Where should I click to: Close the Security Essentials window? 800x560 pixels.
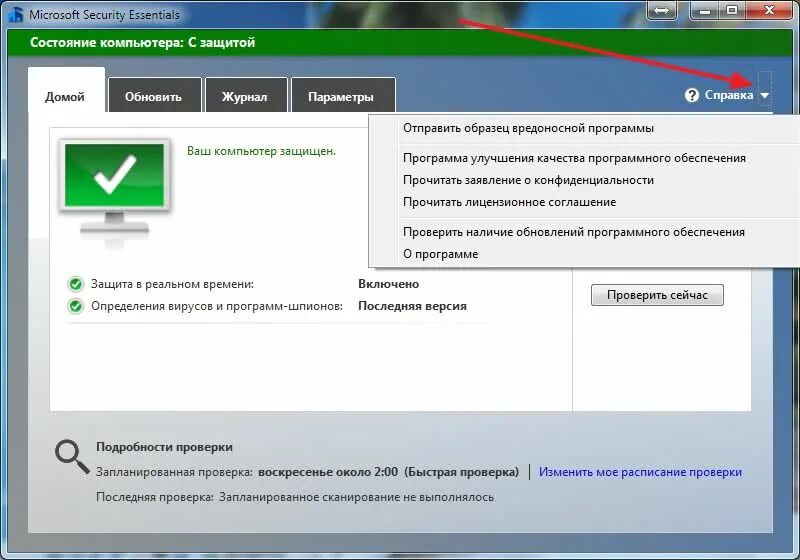(x=769, y=11)
